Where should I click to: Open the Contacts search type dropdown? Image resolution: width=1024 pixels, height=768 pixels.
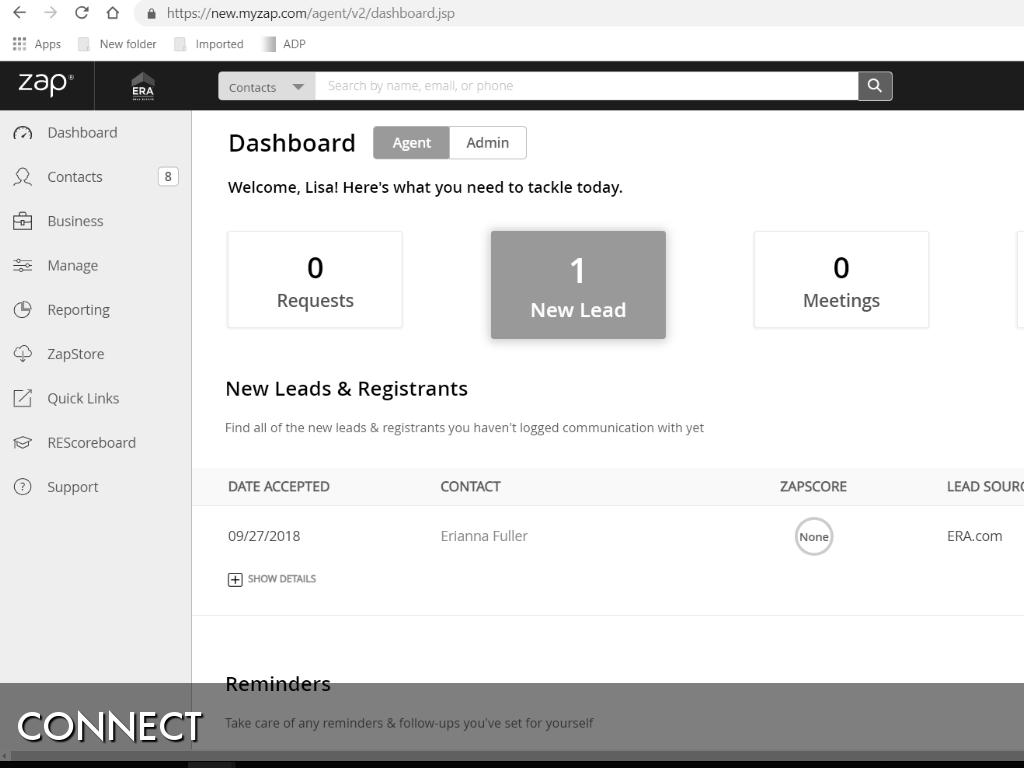point(266,87)
